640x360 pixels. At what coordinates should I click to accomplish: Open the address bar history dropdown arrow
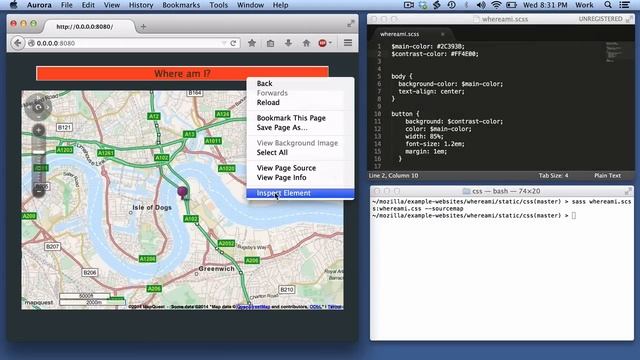pyautogui.click(x=224, y=43)
